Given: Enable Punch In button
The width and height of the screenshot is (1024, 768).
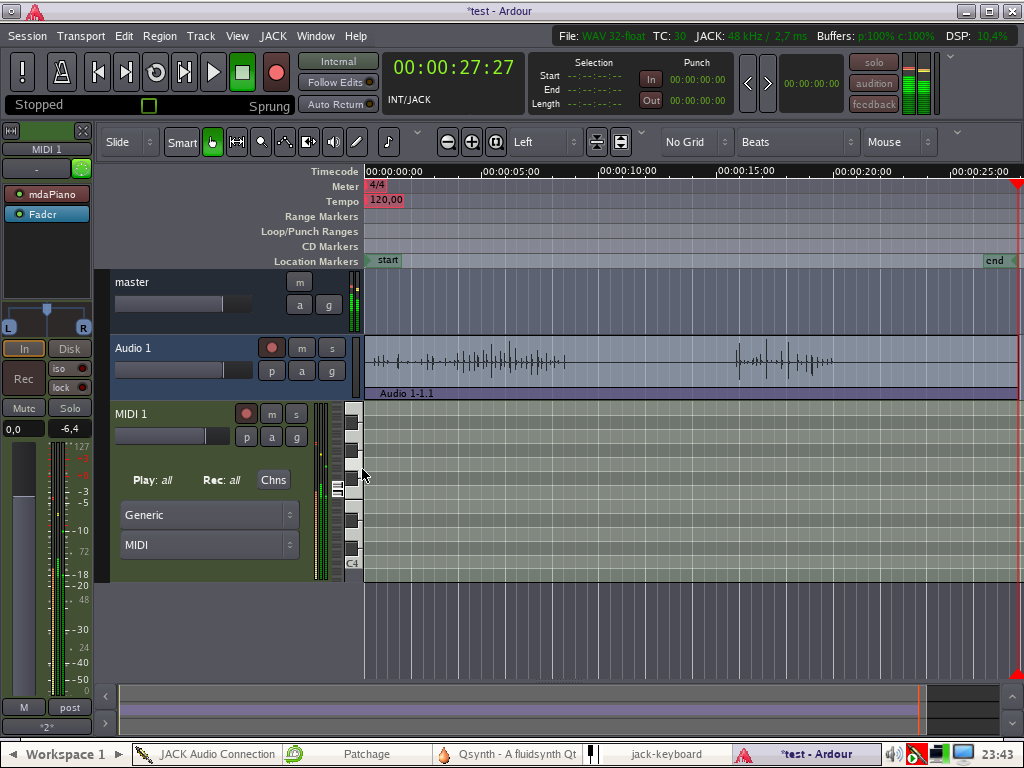Looking at the screenshot, I should point(651,80).
